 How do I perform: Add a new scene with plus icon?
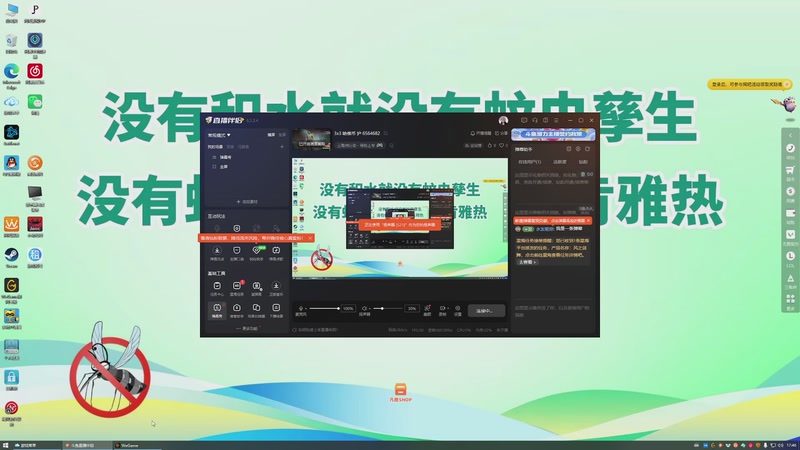[x=282, y=147]
